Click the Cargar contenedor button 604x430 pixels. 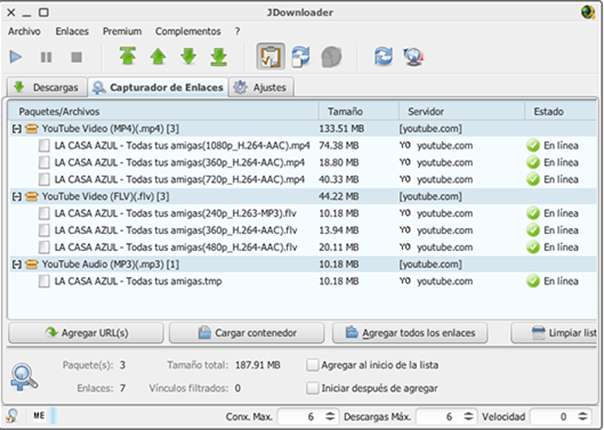pyautogui.click(x=247, y=333)
